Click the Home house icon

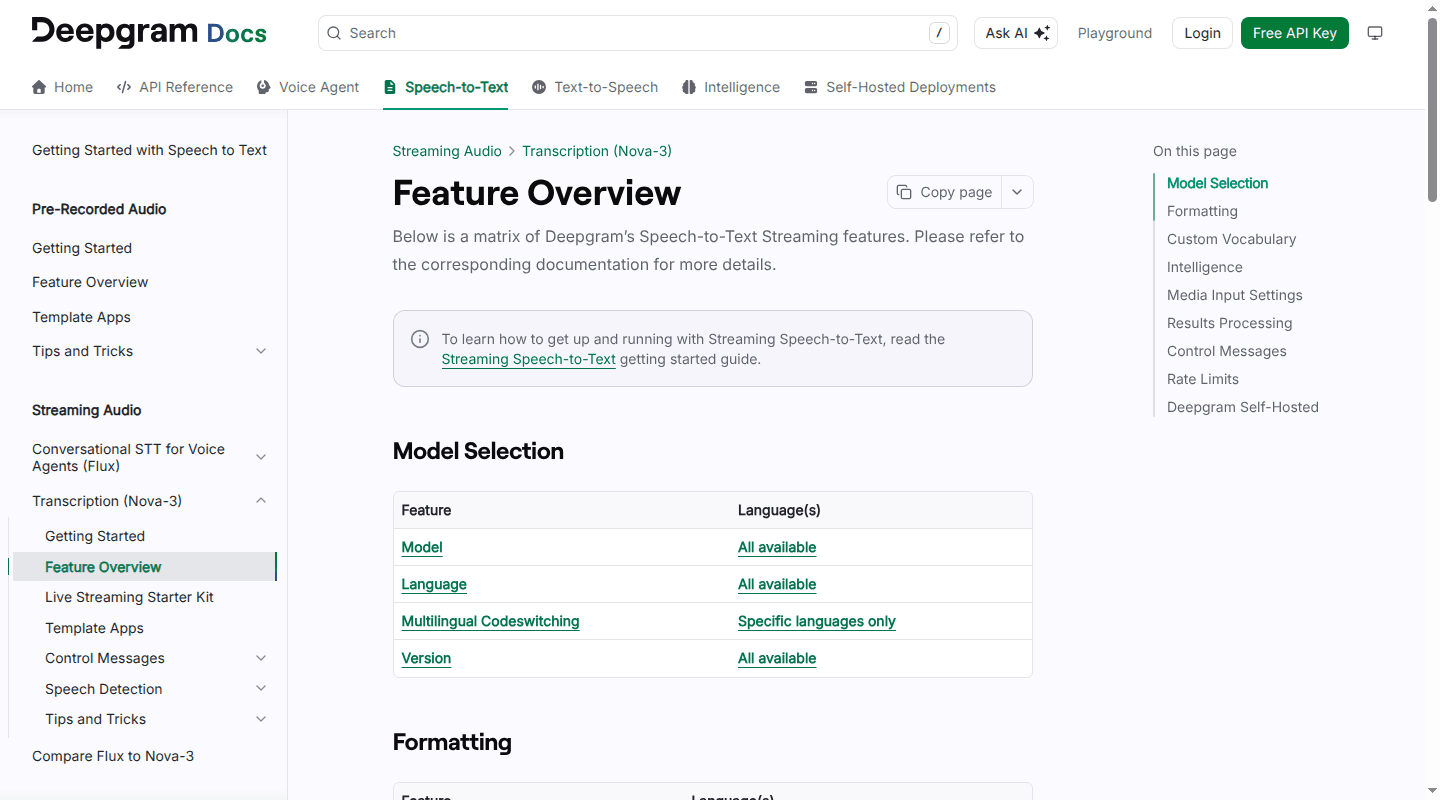pos(39,87)
